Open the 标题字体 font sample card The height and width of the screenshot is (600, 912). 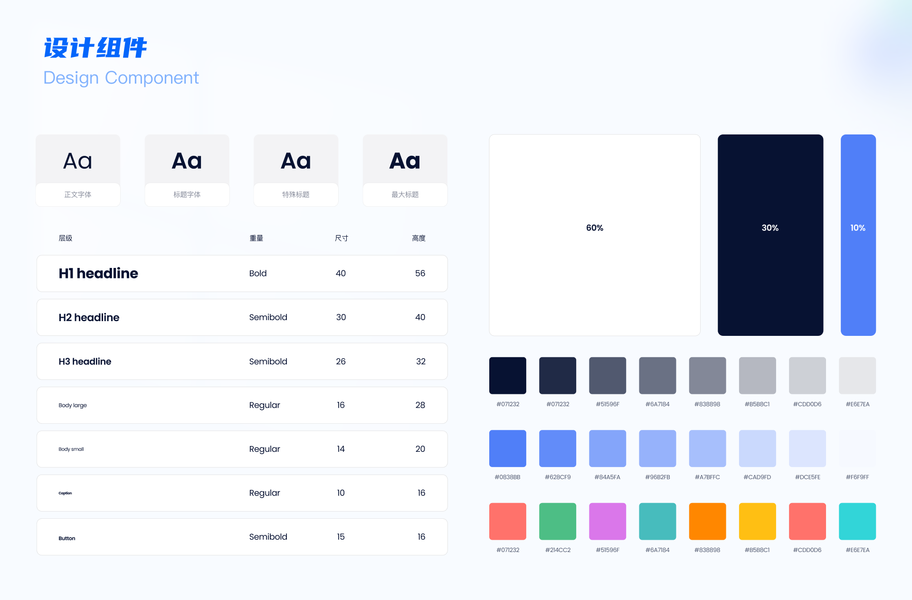coord(187,170)
